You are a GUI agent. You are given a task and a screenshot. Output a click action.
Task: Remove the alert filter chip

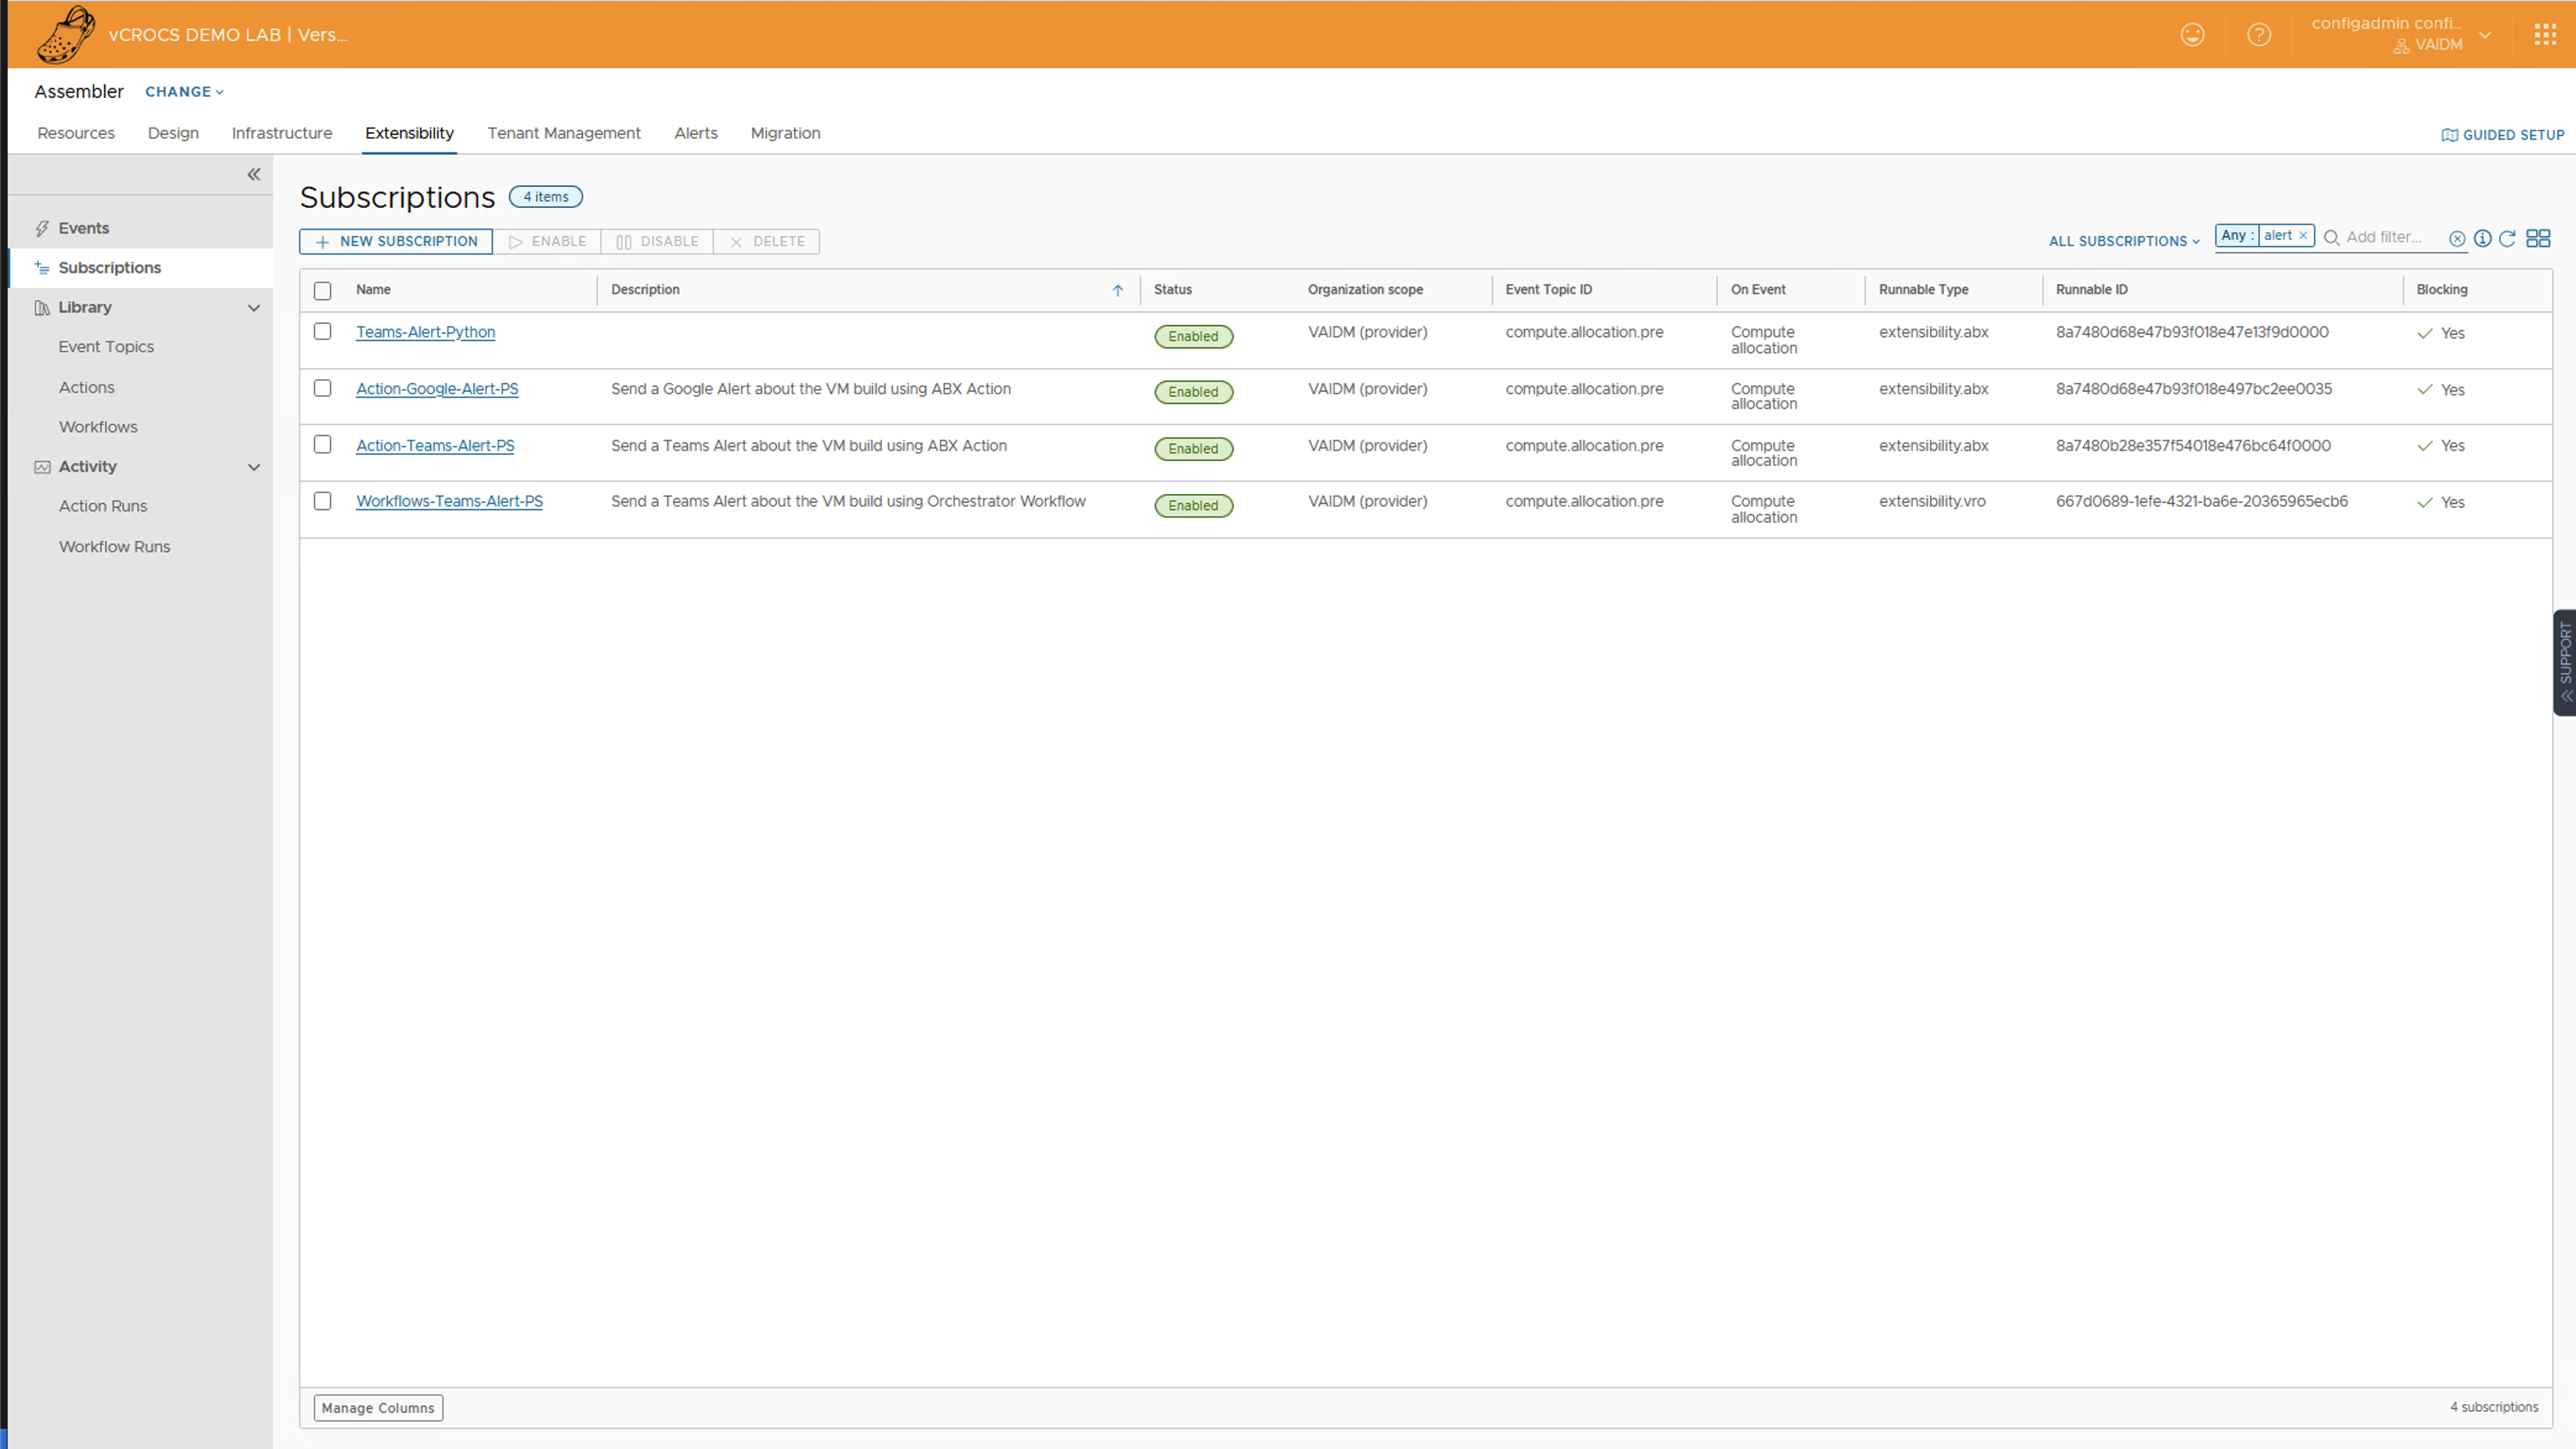(x=2303, y=236)
